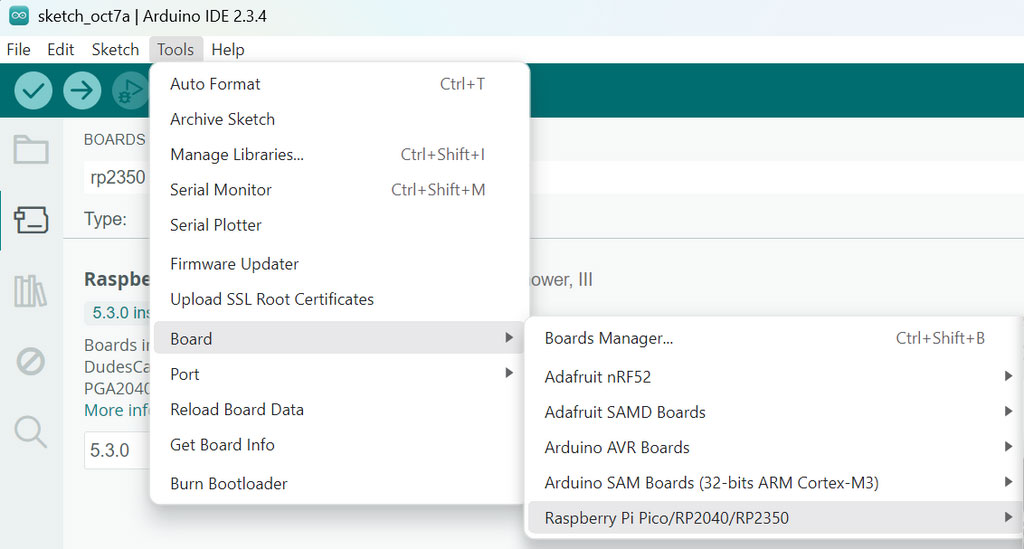Image resolution: width=1024 pixels, height=549 pixels.
Task: Start the Debug toolbar button
Action: point(131,90)
